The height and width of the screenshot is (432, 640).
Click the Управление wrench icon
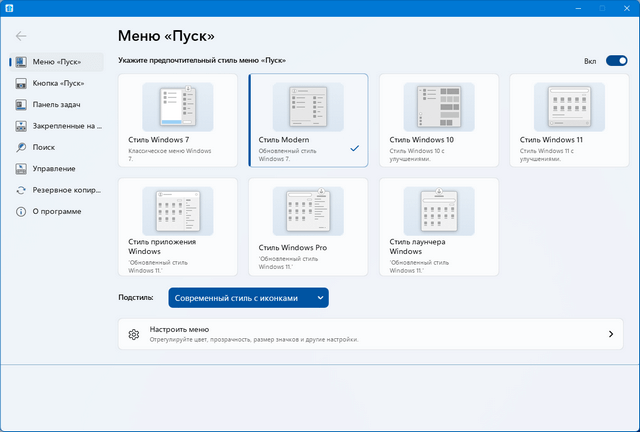pos(21,169)
